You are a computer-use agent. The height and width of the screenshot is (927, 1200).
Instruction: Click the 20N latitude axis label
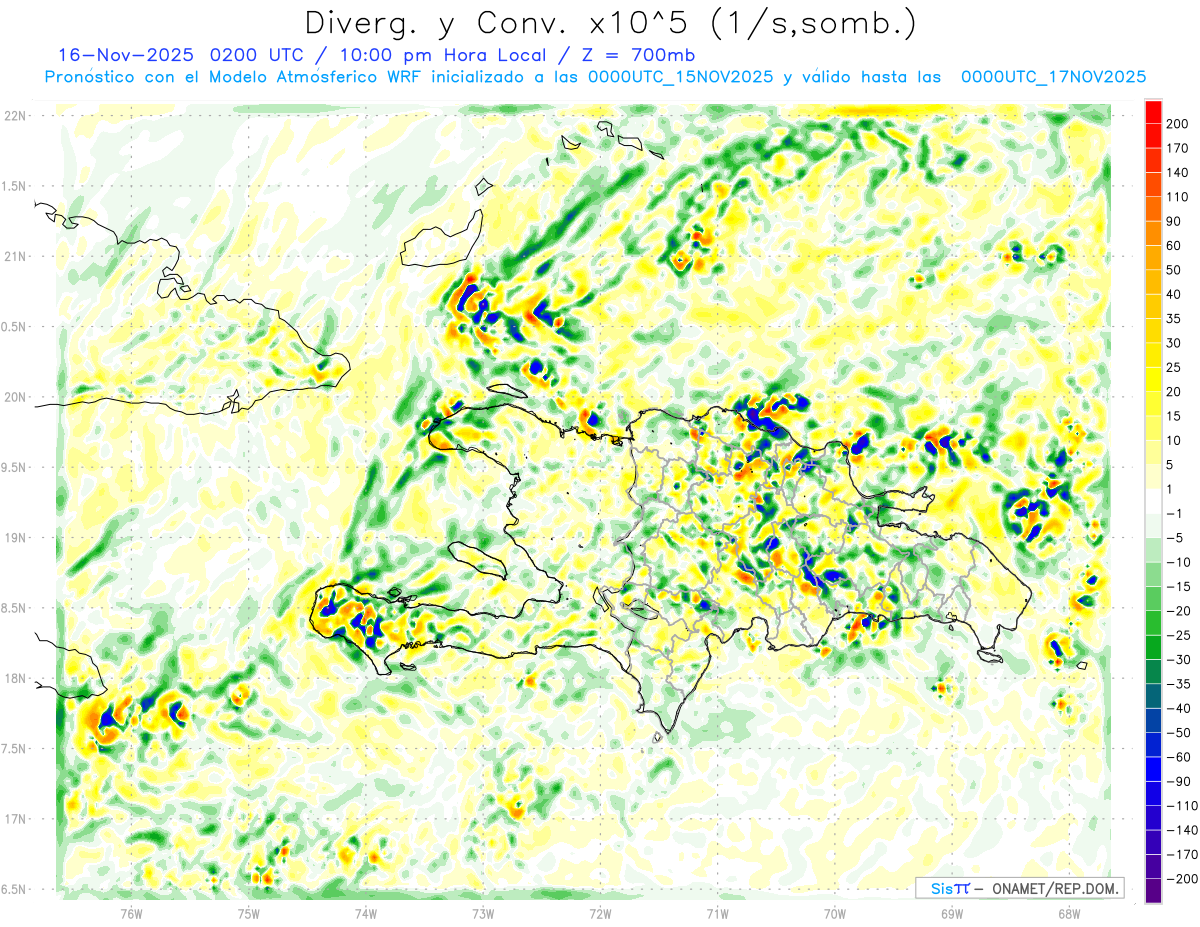(14, 397)
